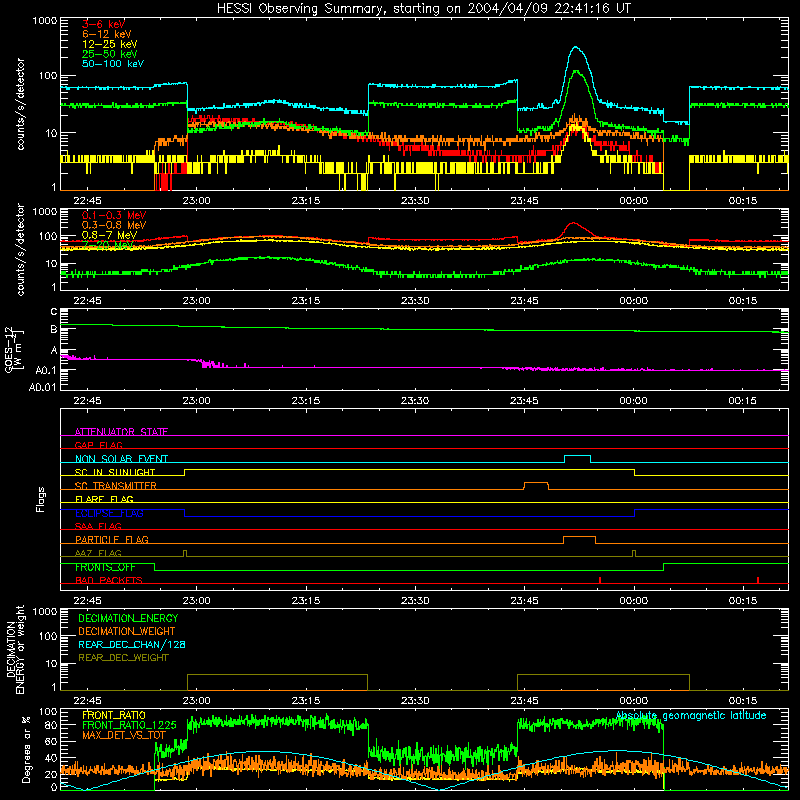800x800 pixels.
Task: Click the REAR_DEC_WEIGHT legend label
Action: 123,658
